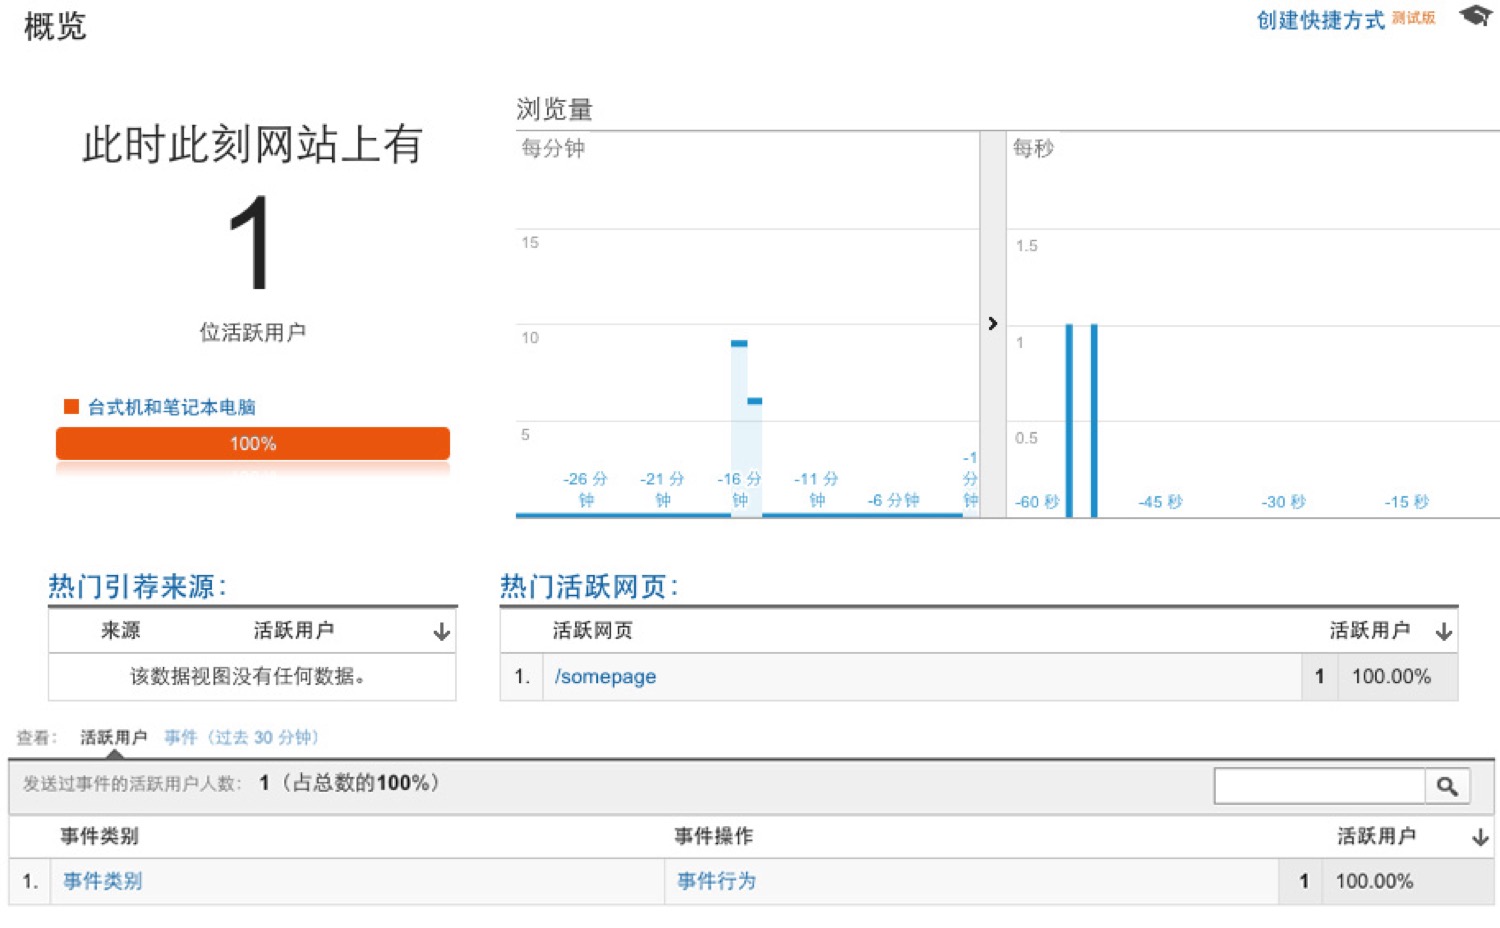
Task: Click the search magnifier button
Action: (1446, 786)
